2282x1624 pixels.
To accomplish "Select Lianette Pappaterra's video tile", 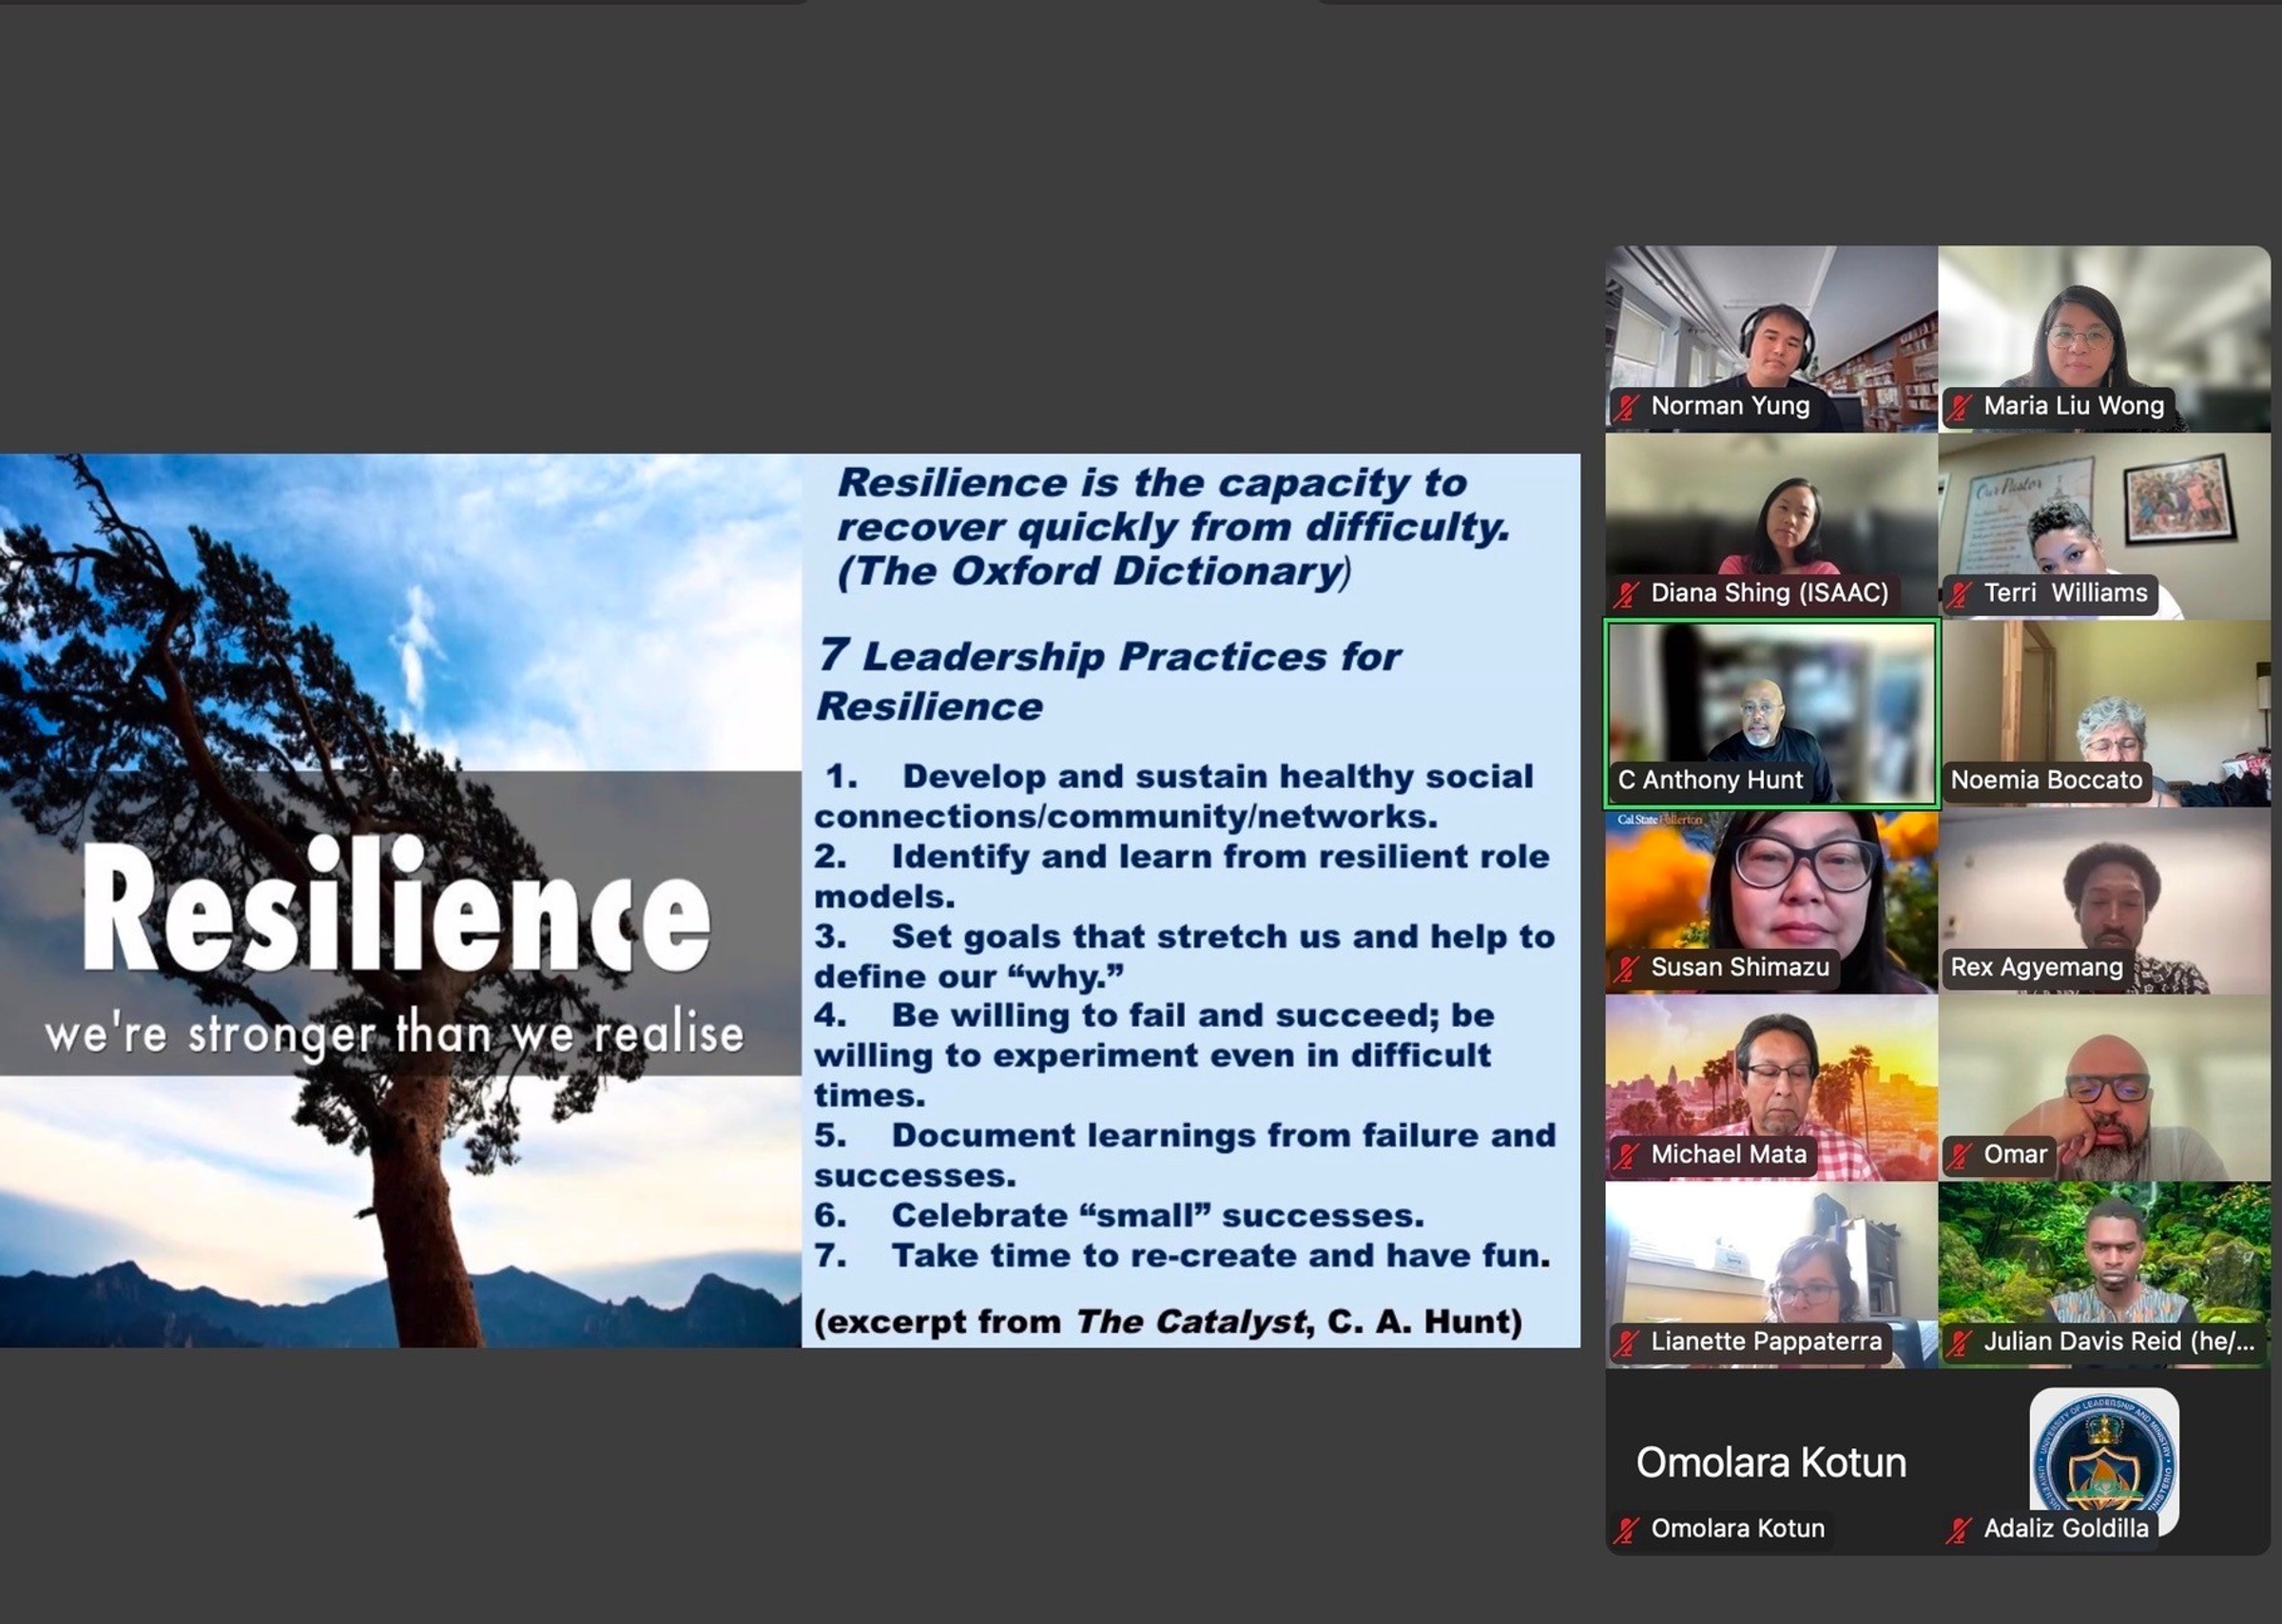I will point(1771,1274).
